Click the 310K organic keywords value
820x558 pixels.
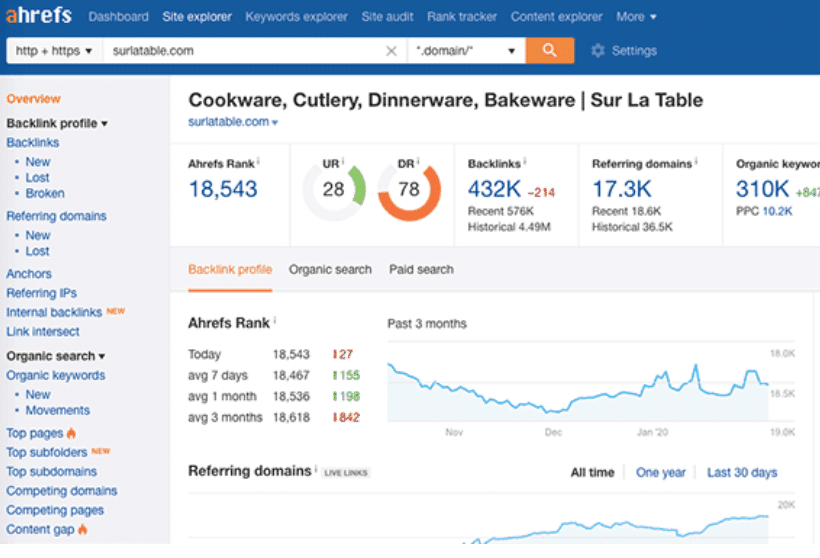pos(762,189)
